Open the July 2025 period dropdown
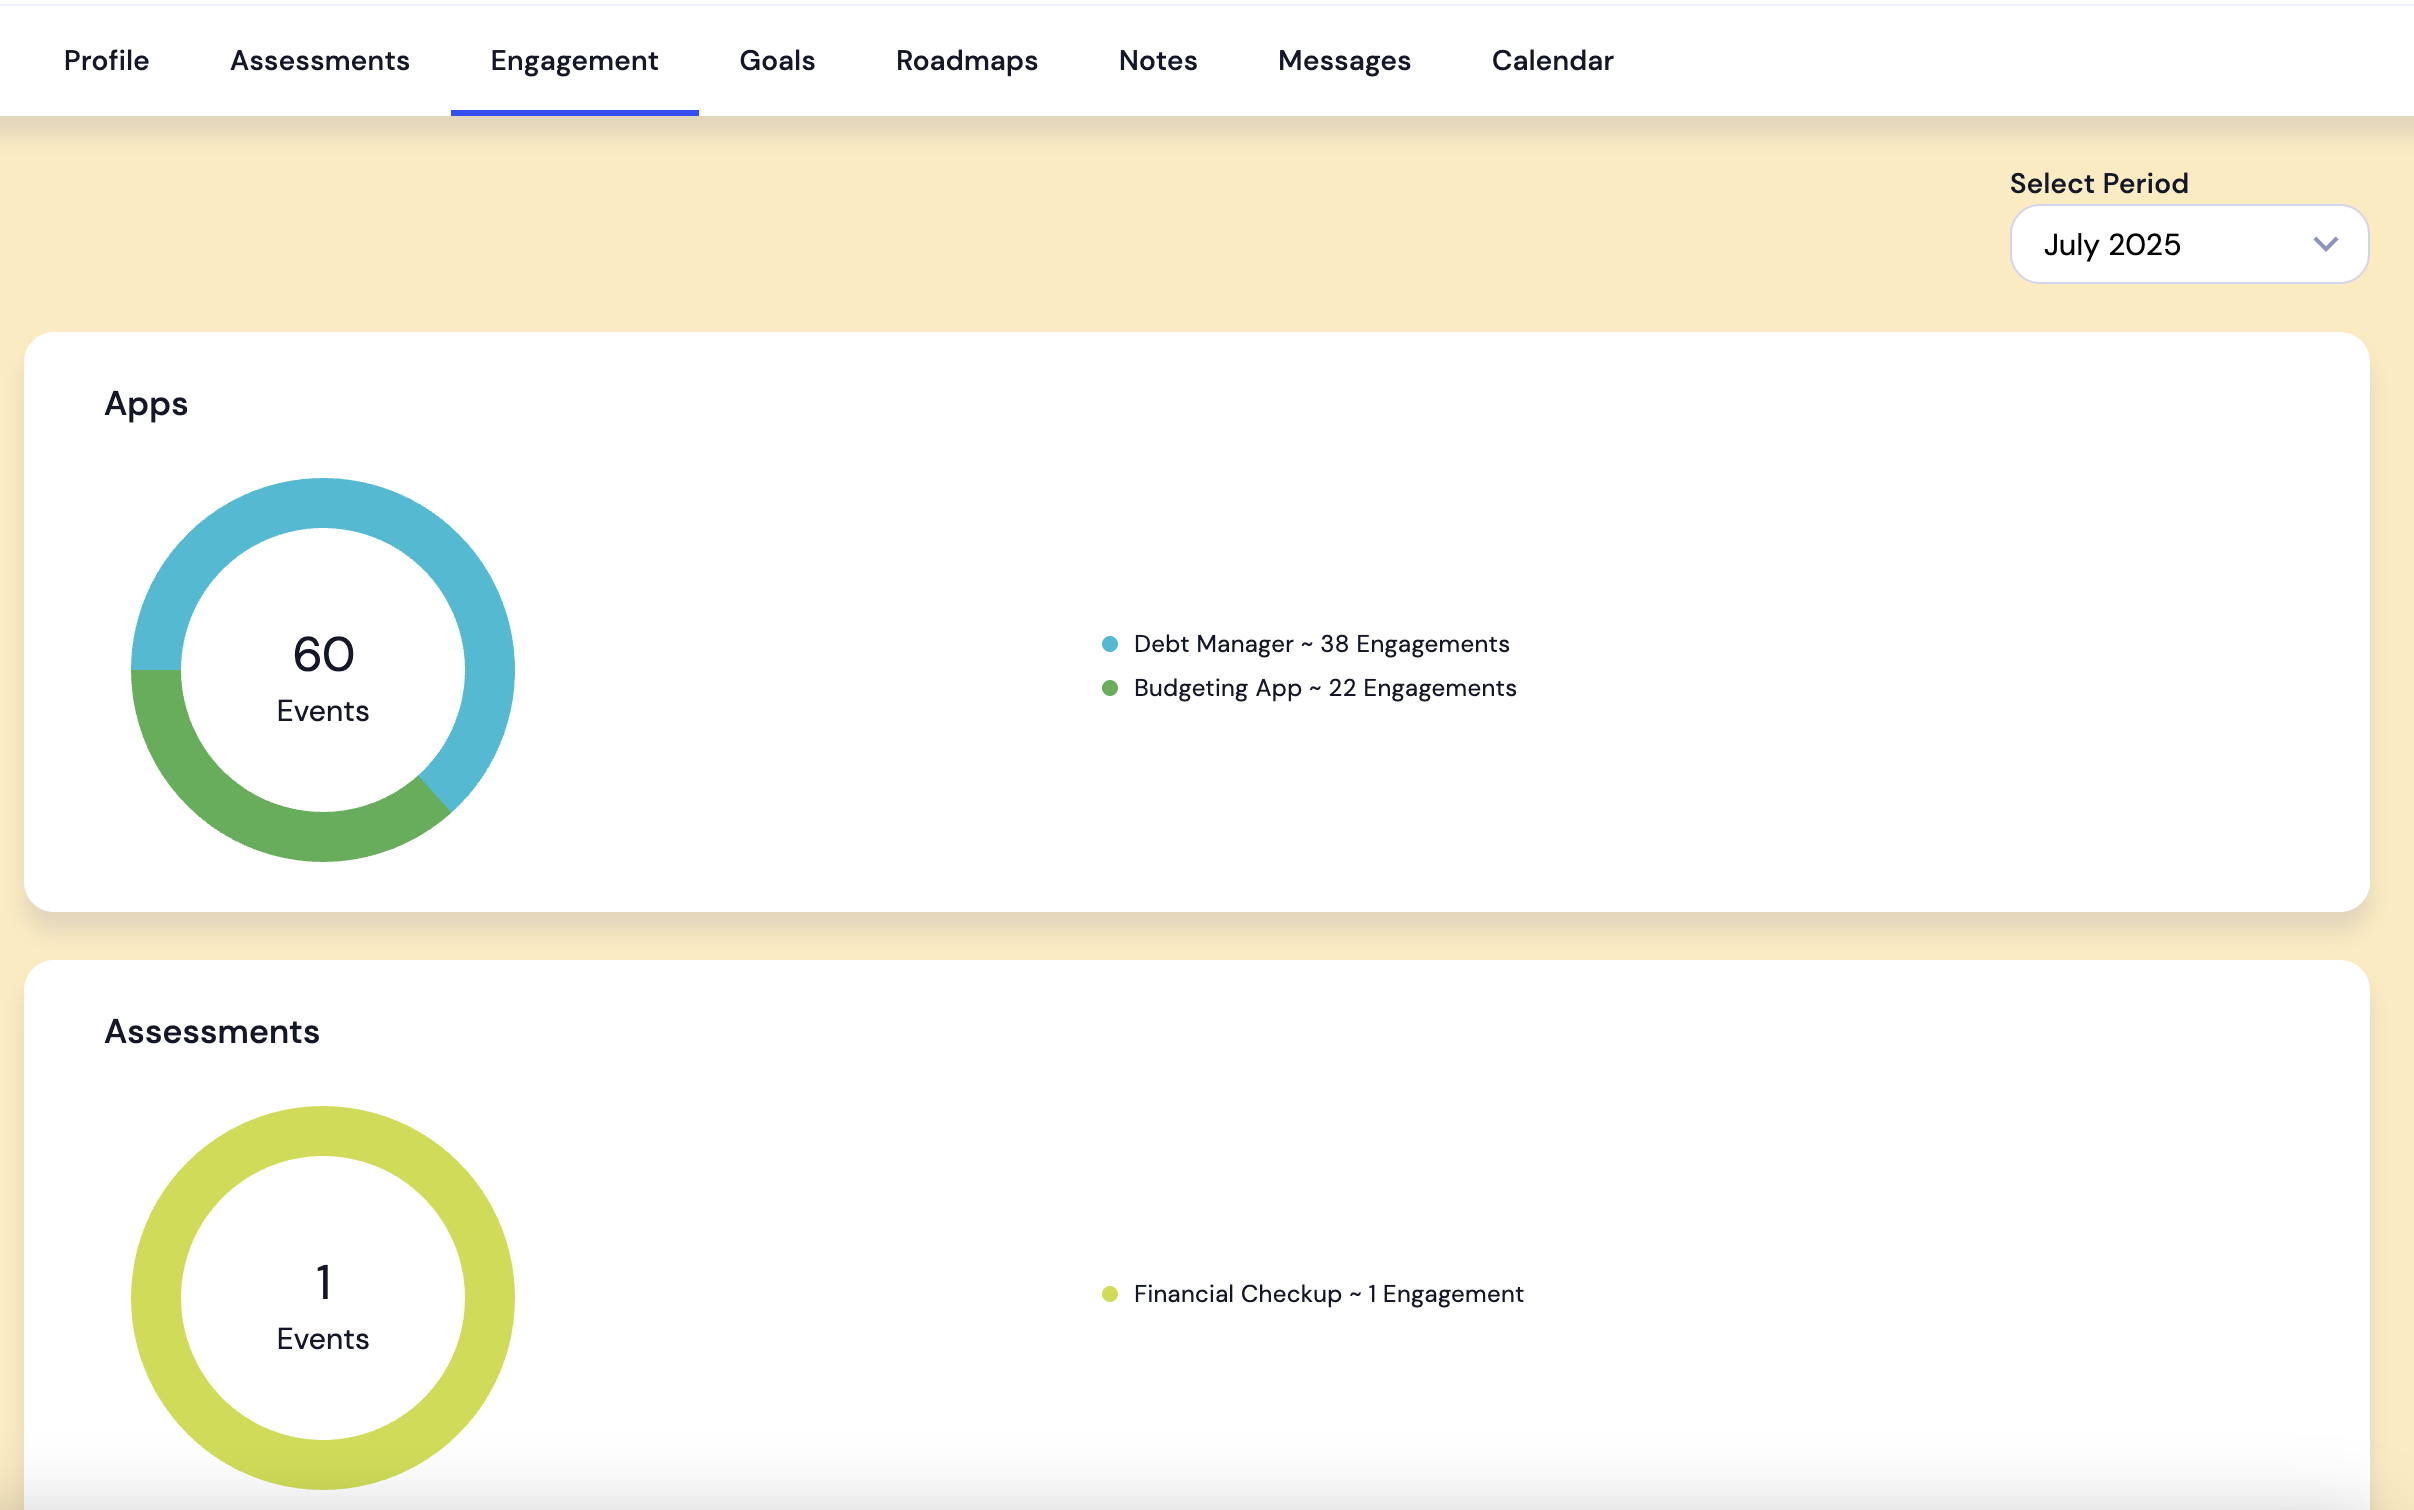The width and height of the screenshot is (2414, 1510). click(2186, 244)
